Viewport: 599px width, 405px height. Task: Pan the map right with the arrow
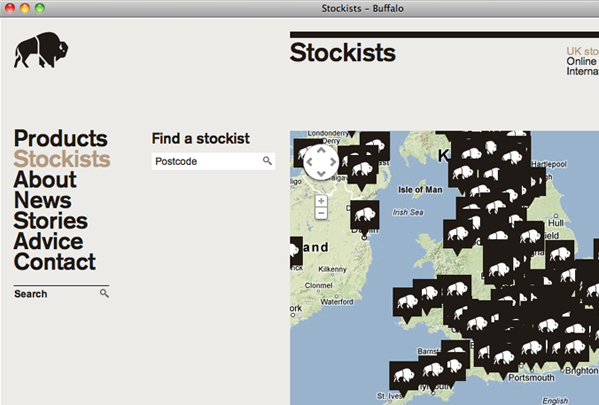point(333,162)
